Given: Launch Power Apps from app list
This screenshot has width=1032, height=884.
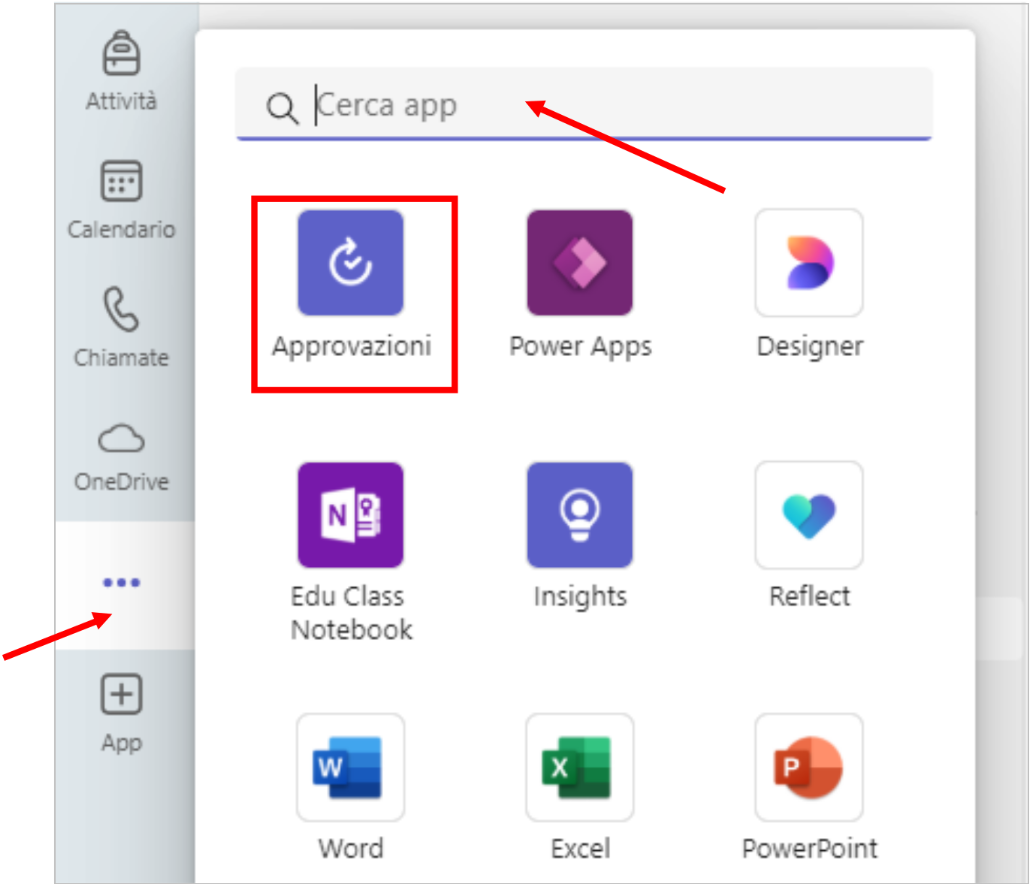Looking at the screenshot, I should tap(580, 263).
